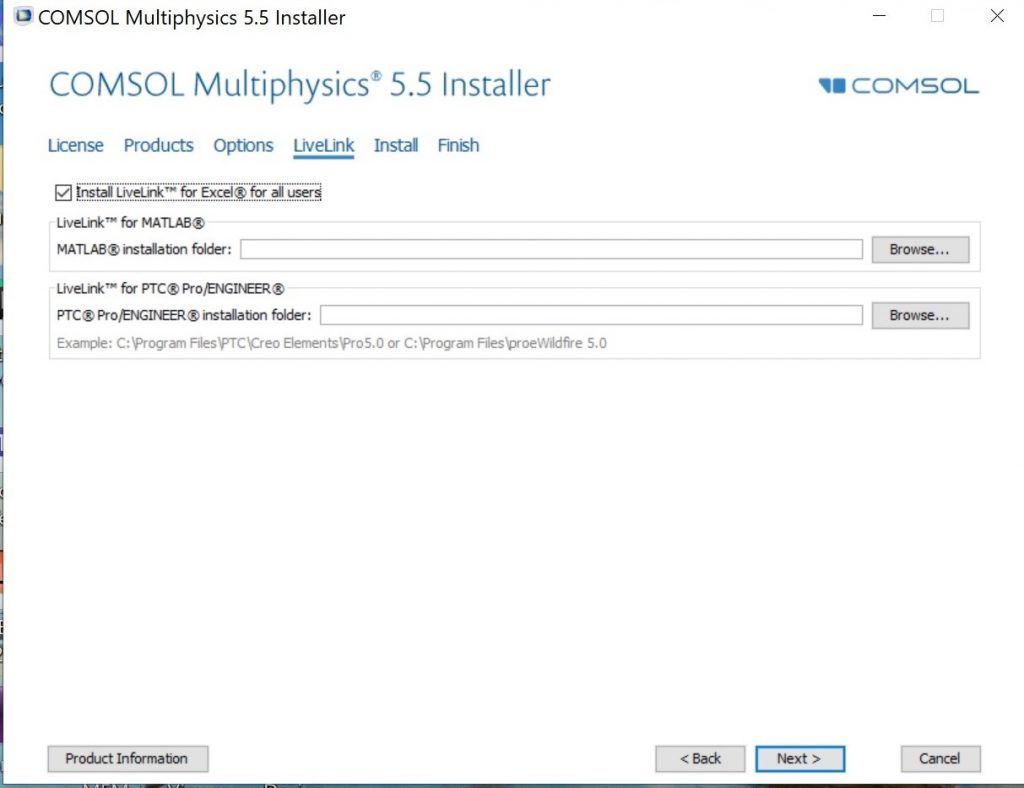
Task: Click the MATLAB installation folder field
Action: (551, 249)
